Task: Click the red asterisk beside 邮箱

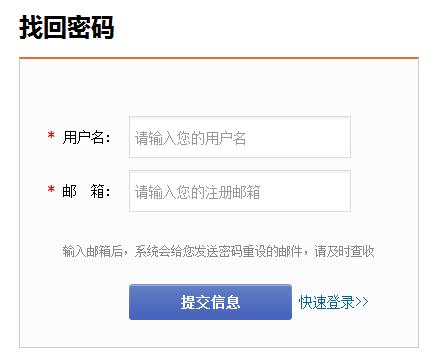Action: point(51,189)
